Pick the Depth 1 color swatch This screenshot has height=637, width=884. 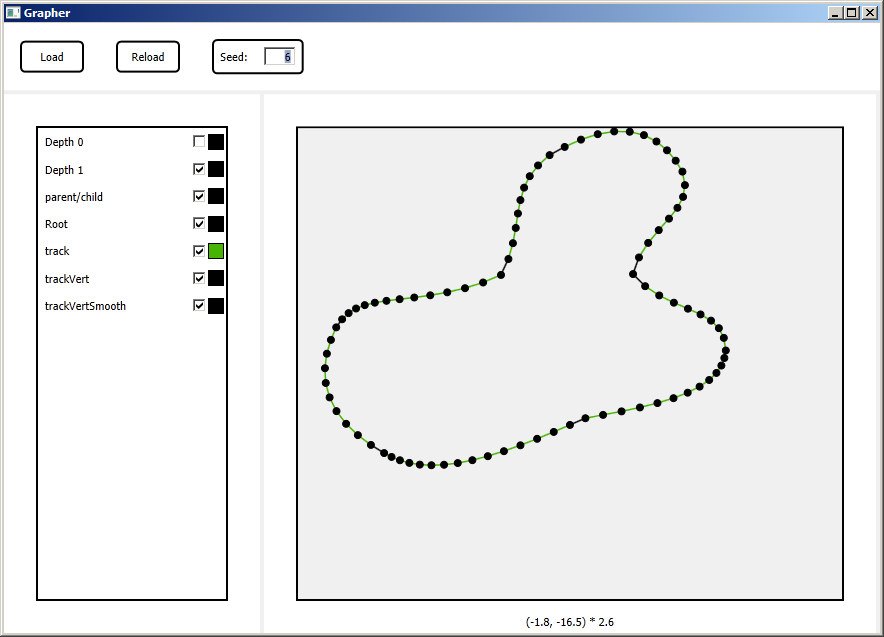point(216,170)
